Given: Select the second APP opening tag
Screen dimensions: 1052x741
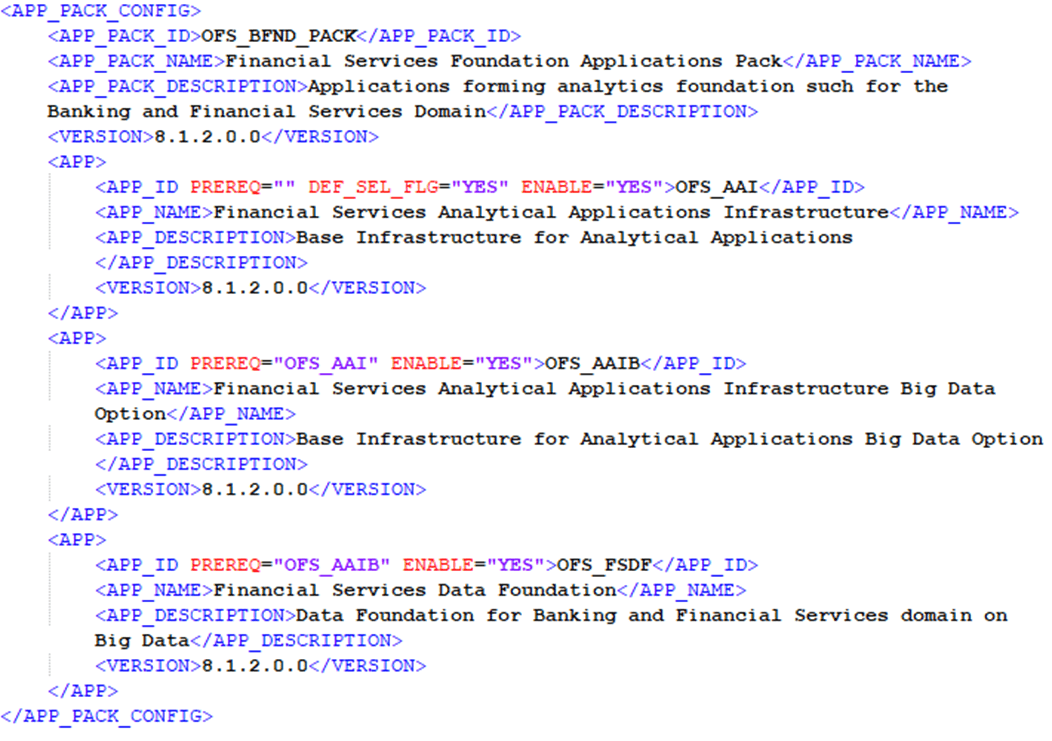Looking at the screenshot, I should [76, 338].
